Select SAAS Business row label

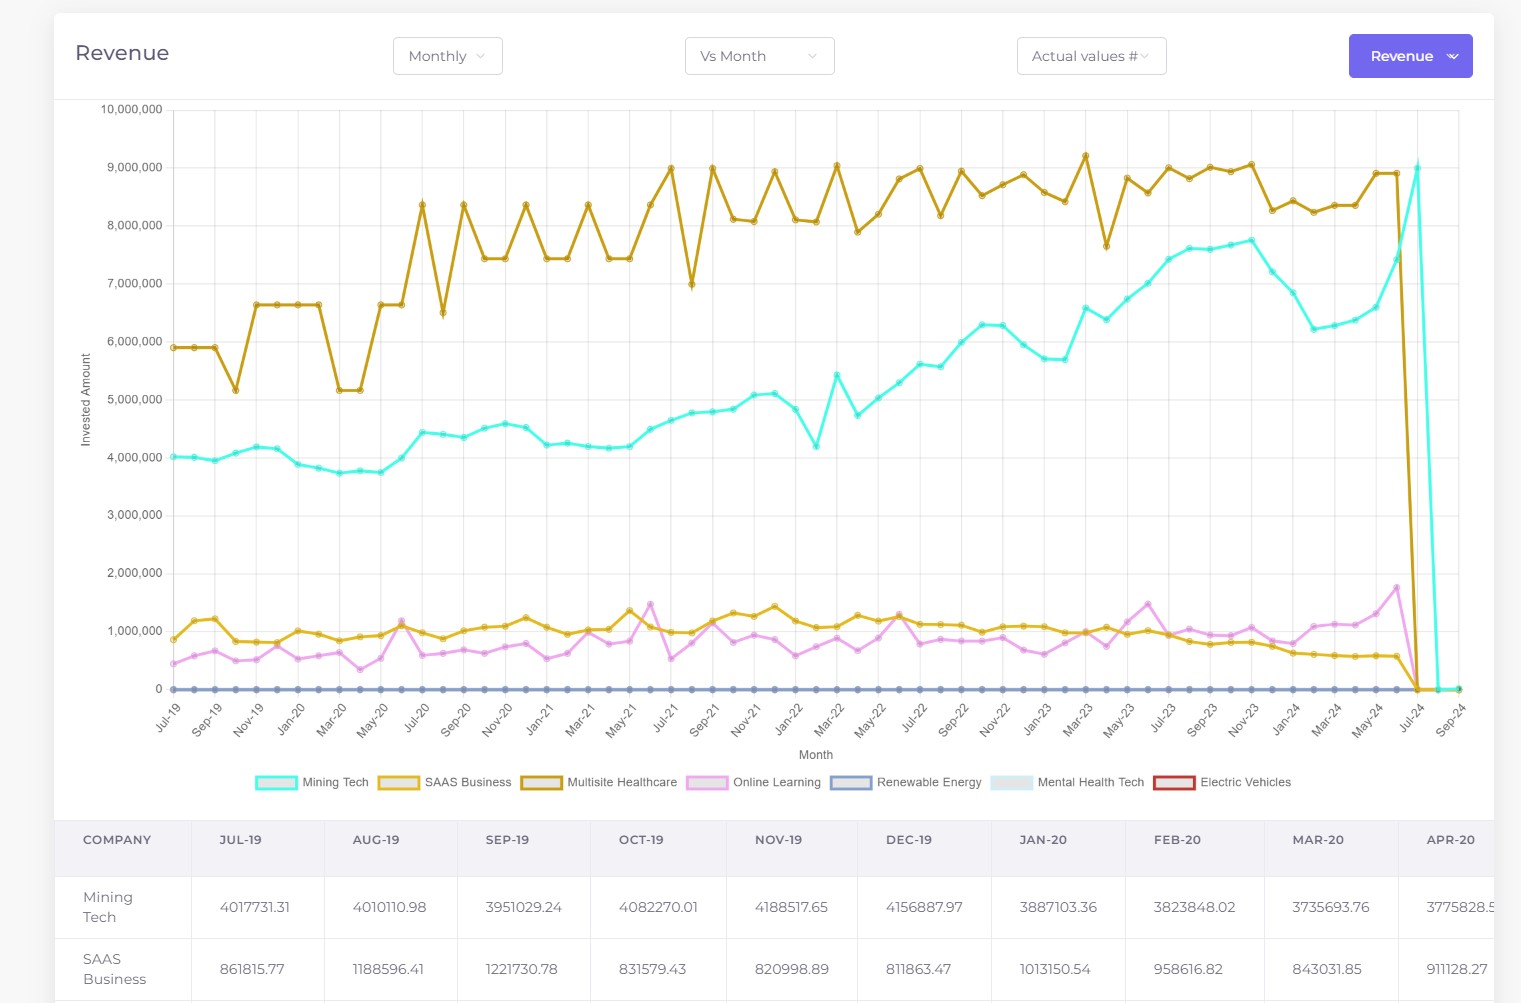tap(115, 969)
